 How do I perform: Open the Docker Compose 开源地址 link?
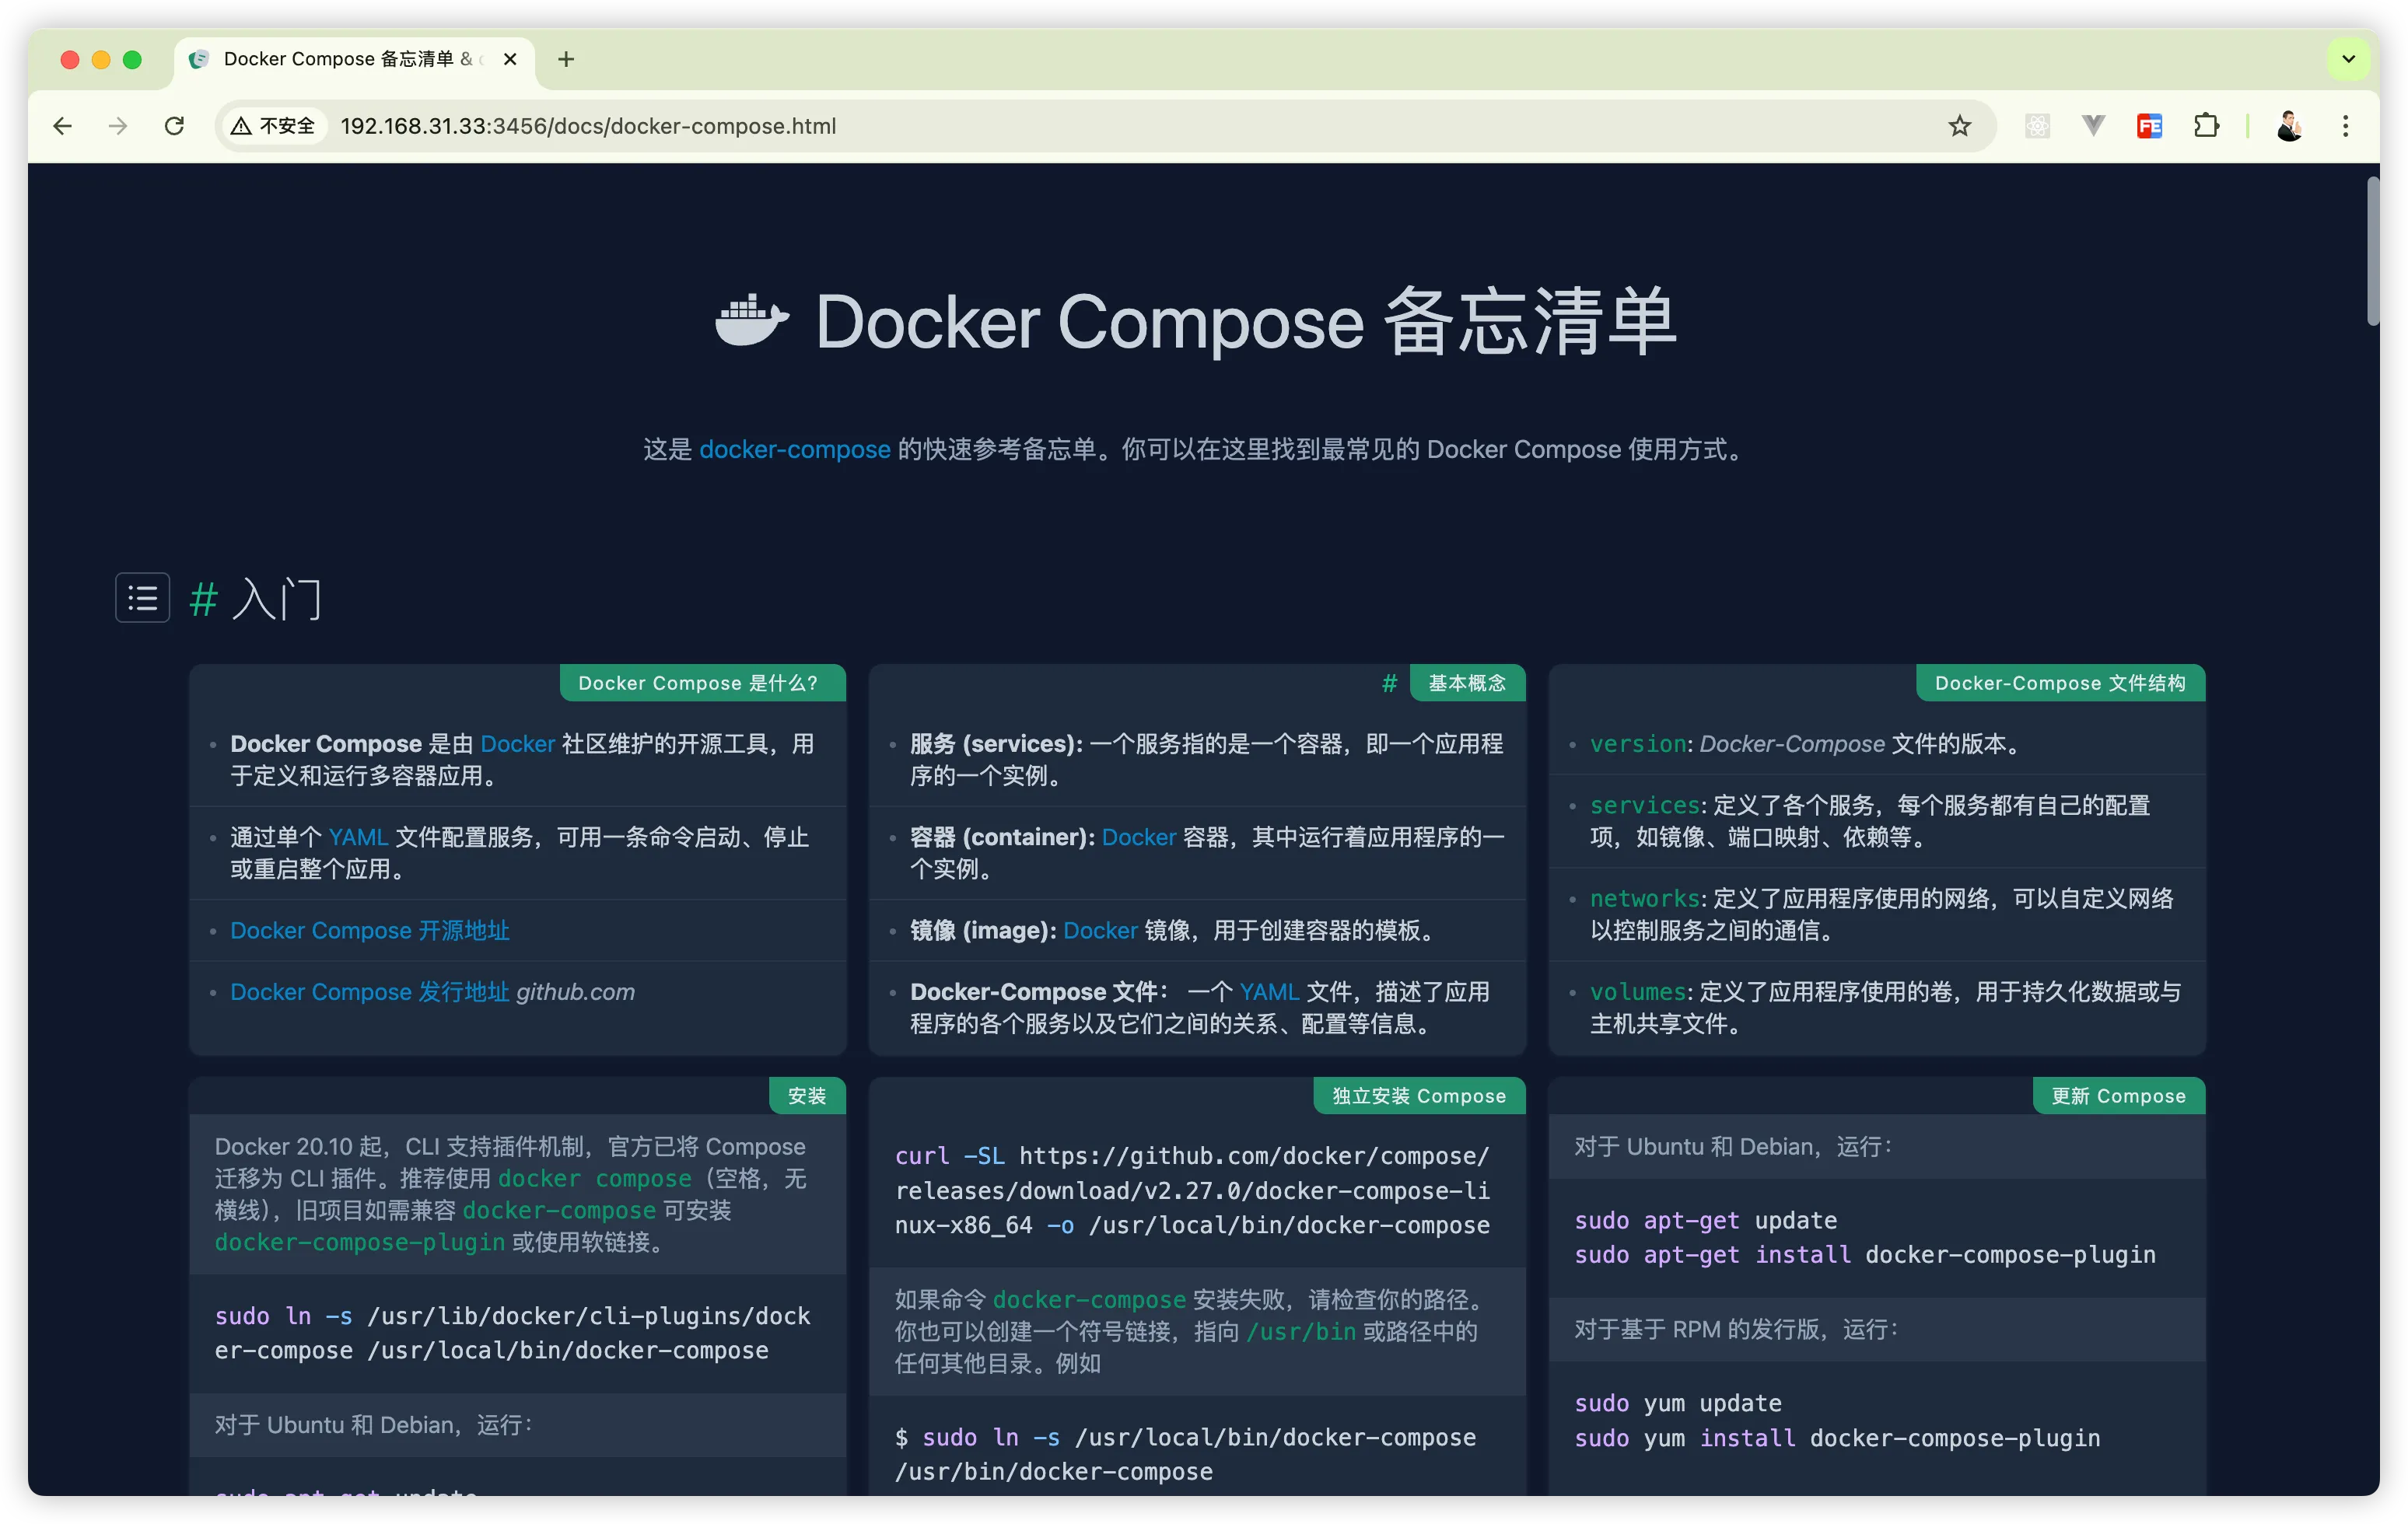(370, 930)
